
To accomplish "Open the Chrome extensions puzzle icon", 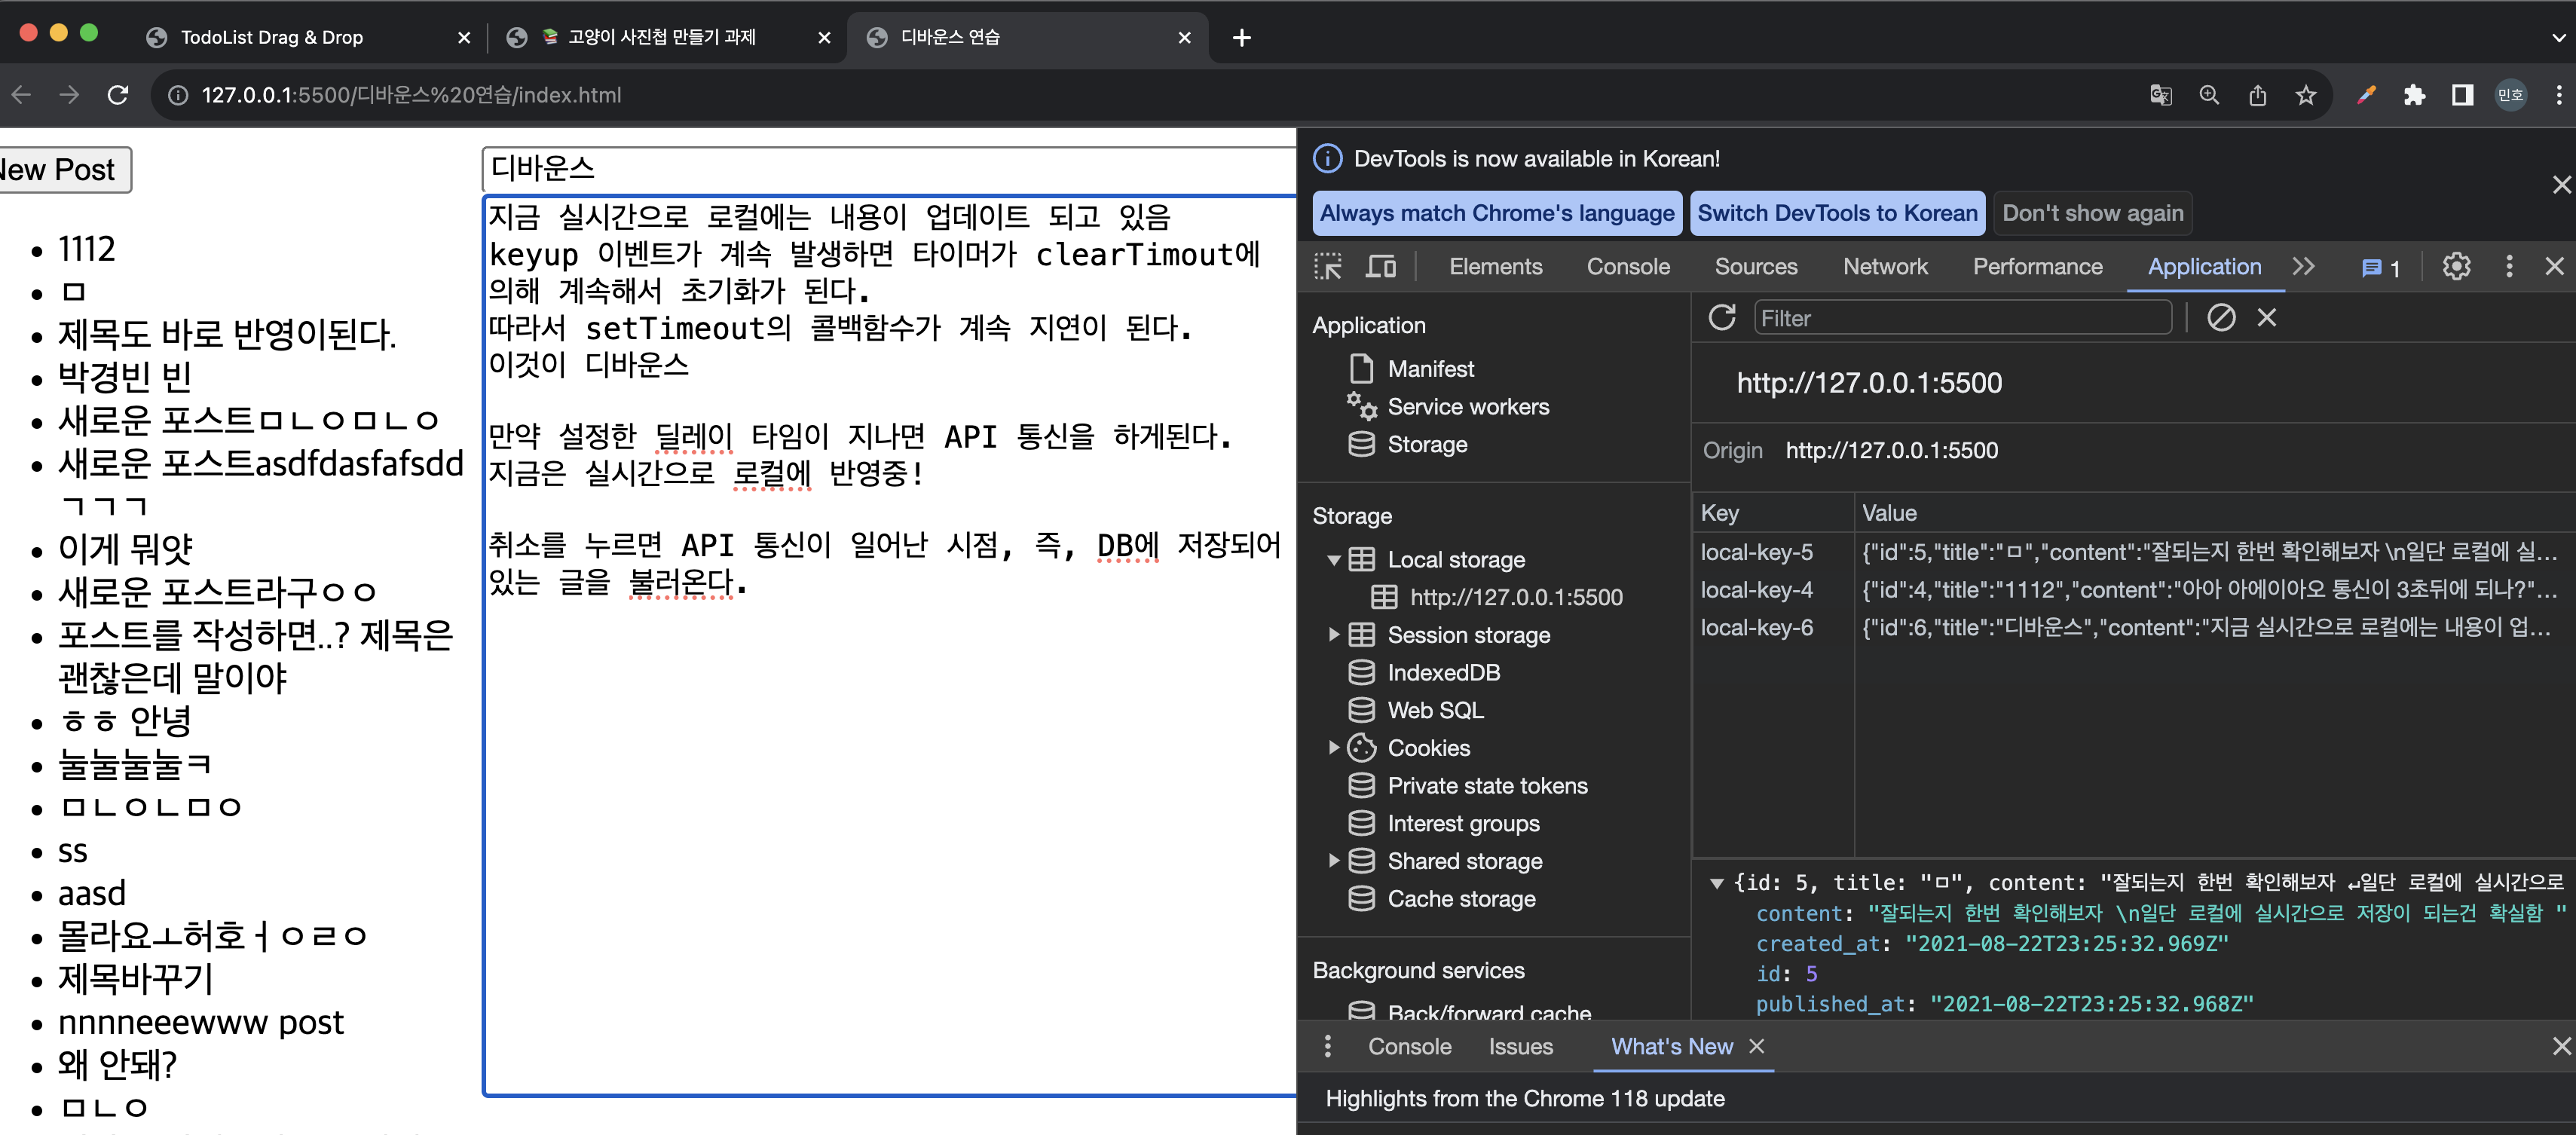I will pos(2414,95).
